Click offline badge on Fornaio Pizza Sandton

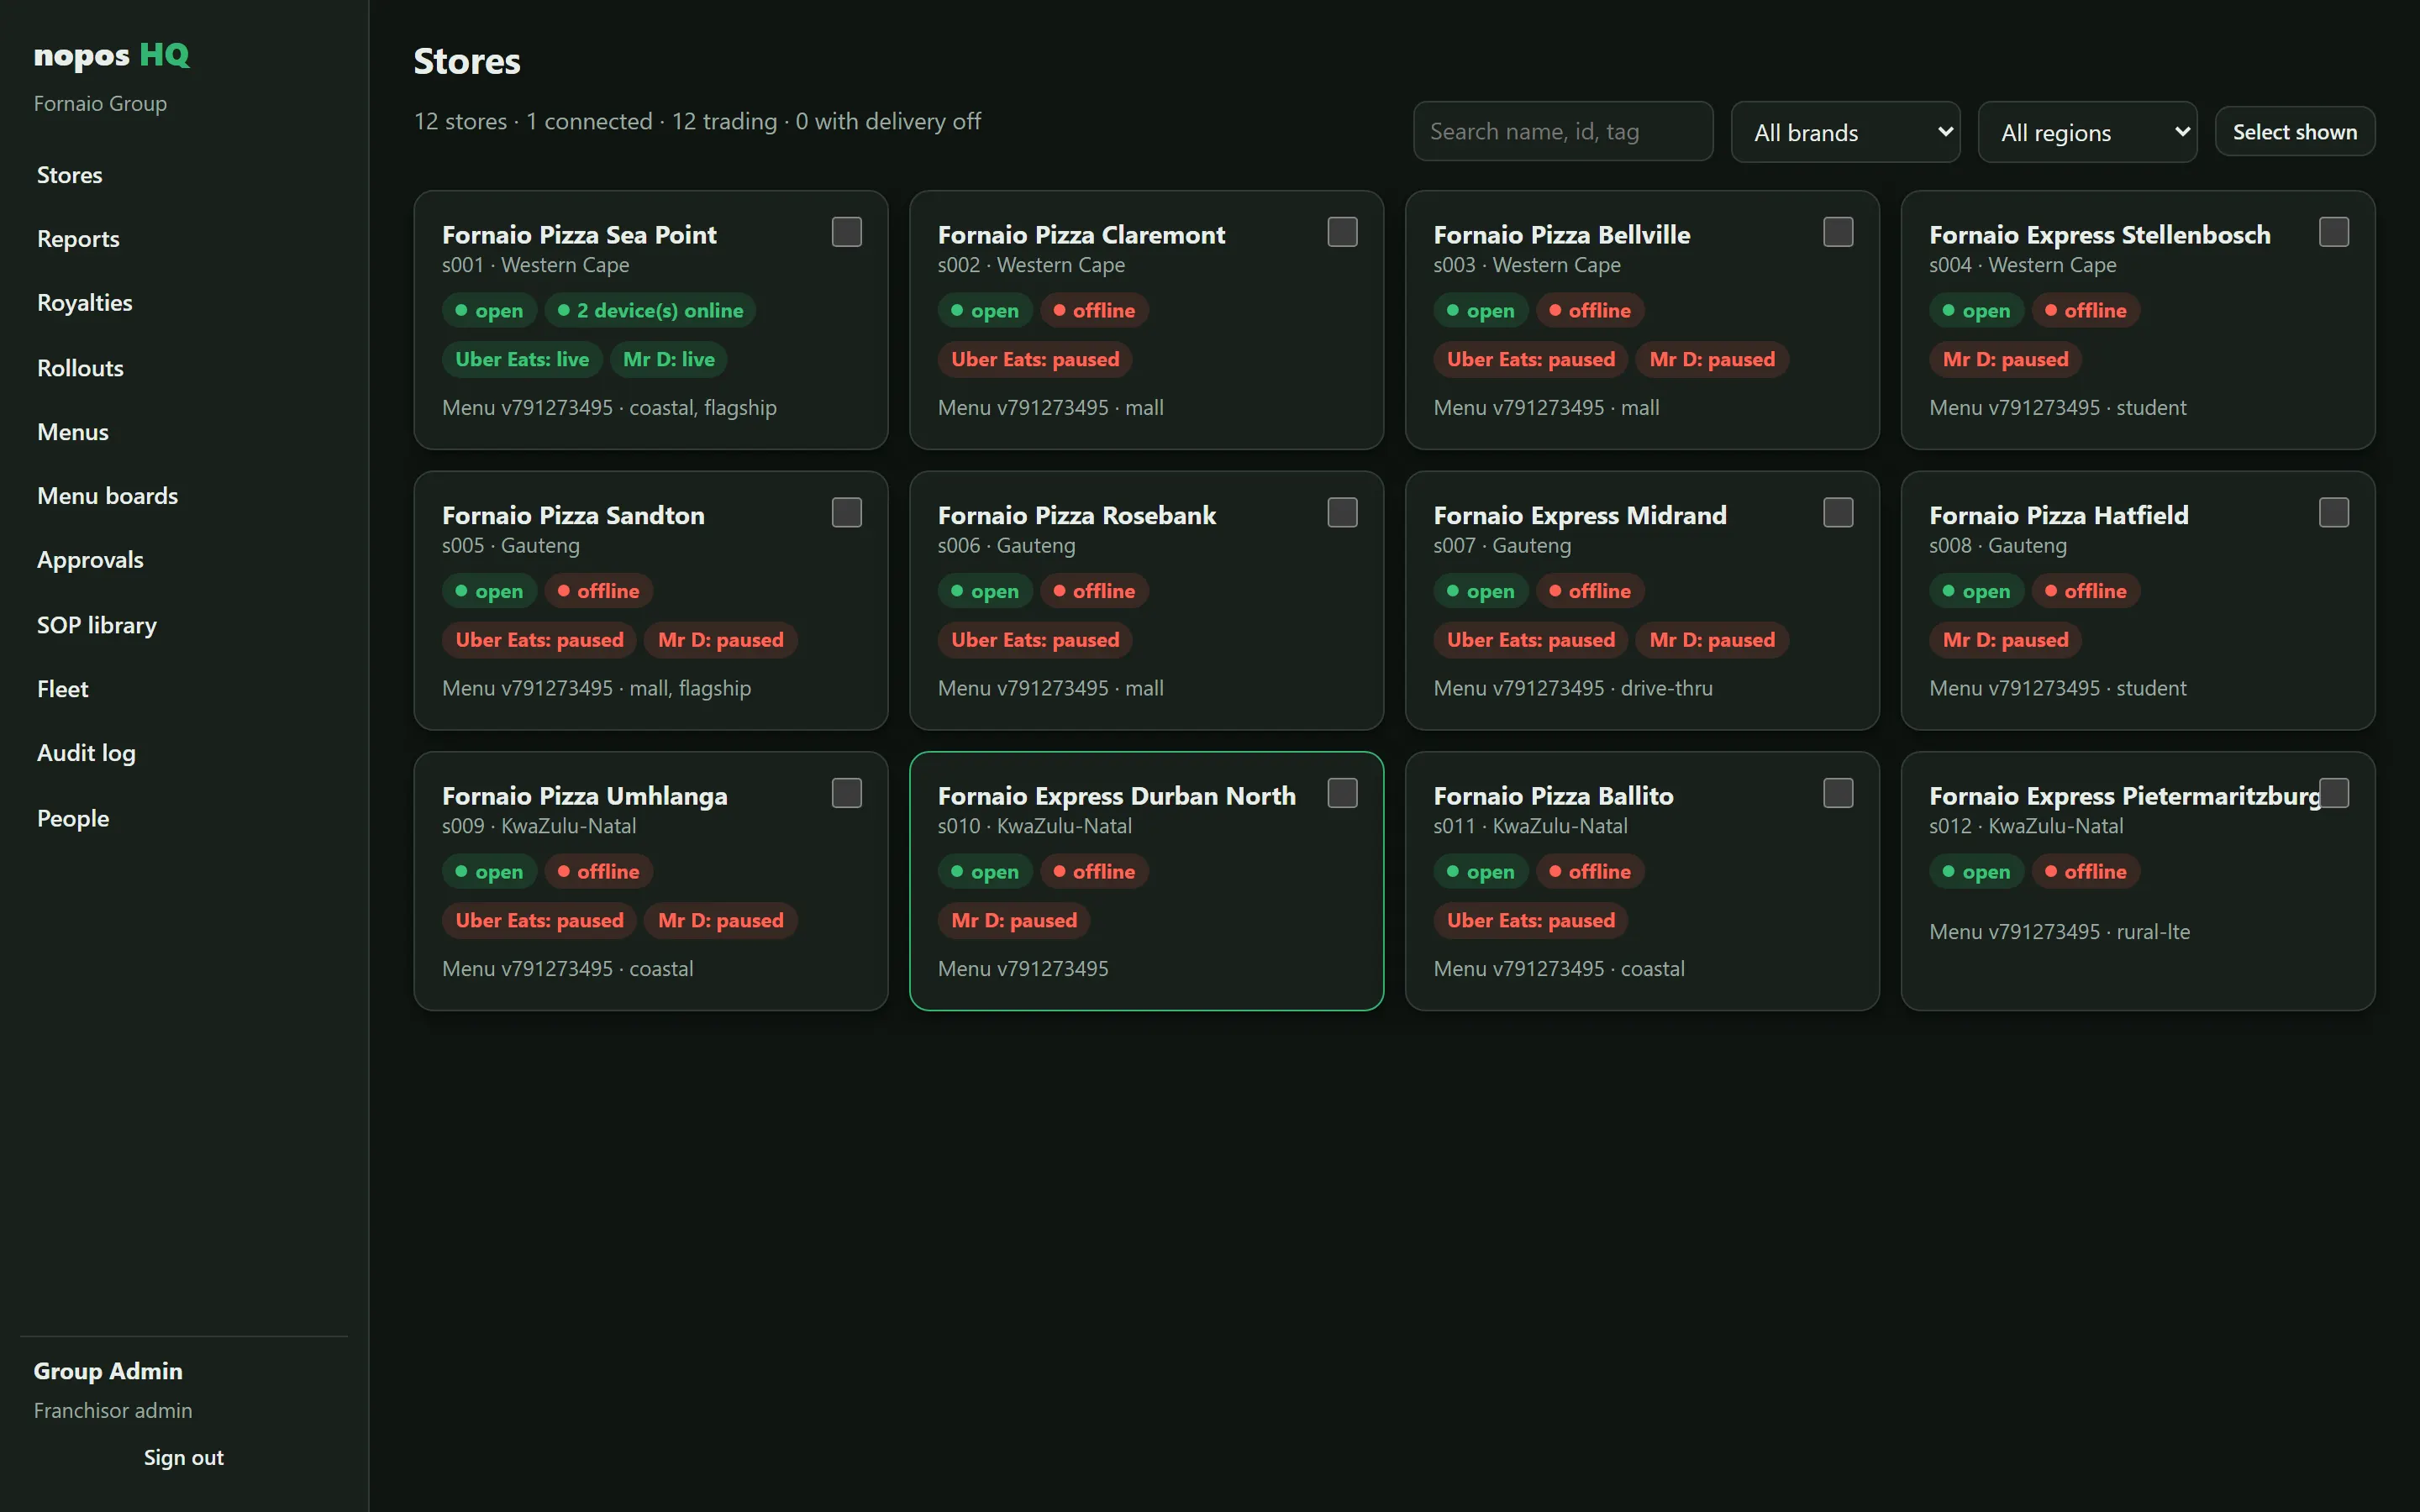(598, 592)
